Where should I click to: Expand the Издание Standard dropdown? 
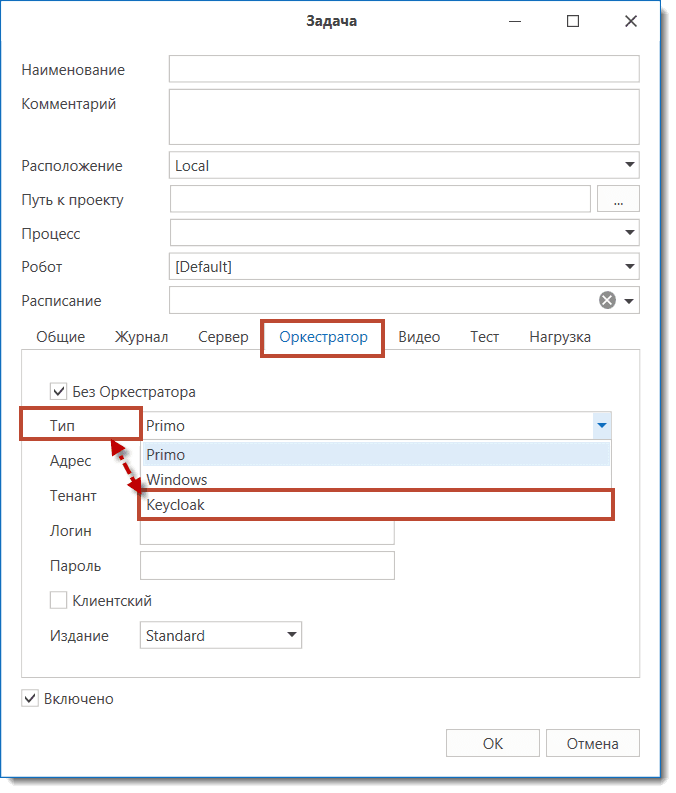tap(291, 635)
